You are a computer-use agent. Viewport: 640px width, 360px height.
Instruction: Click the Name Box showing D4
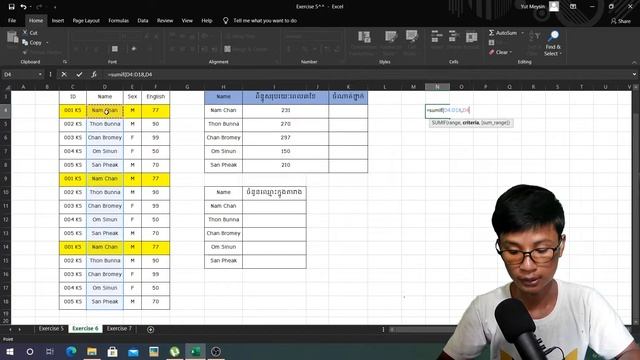click(20, 75)
